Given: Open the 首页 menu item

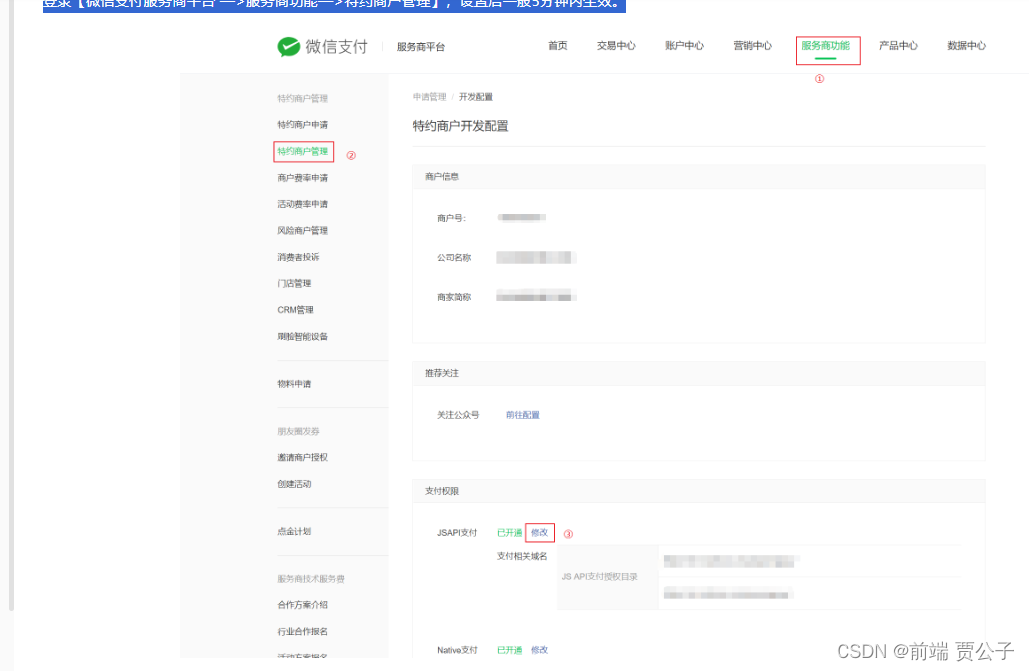Looking at the screenshot, I should (557, 45).
